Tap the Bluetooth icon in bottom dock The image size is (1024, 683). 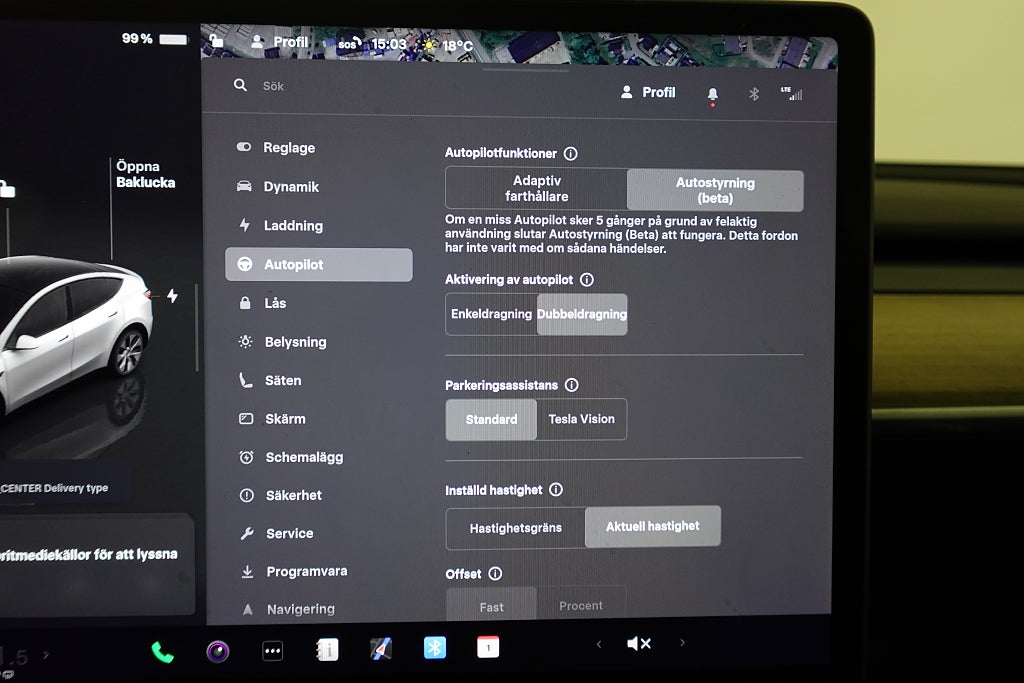tap(435, 648)
